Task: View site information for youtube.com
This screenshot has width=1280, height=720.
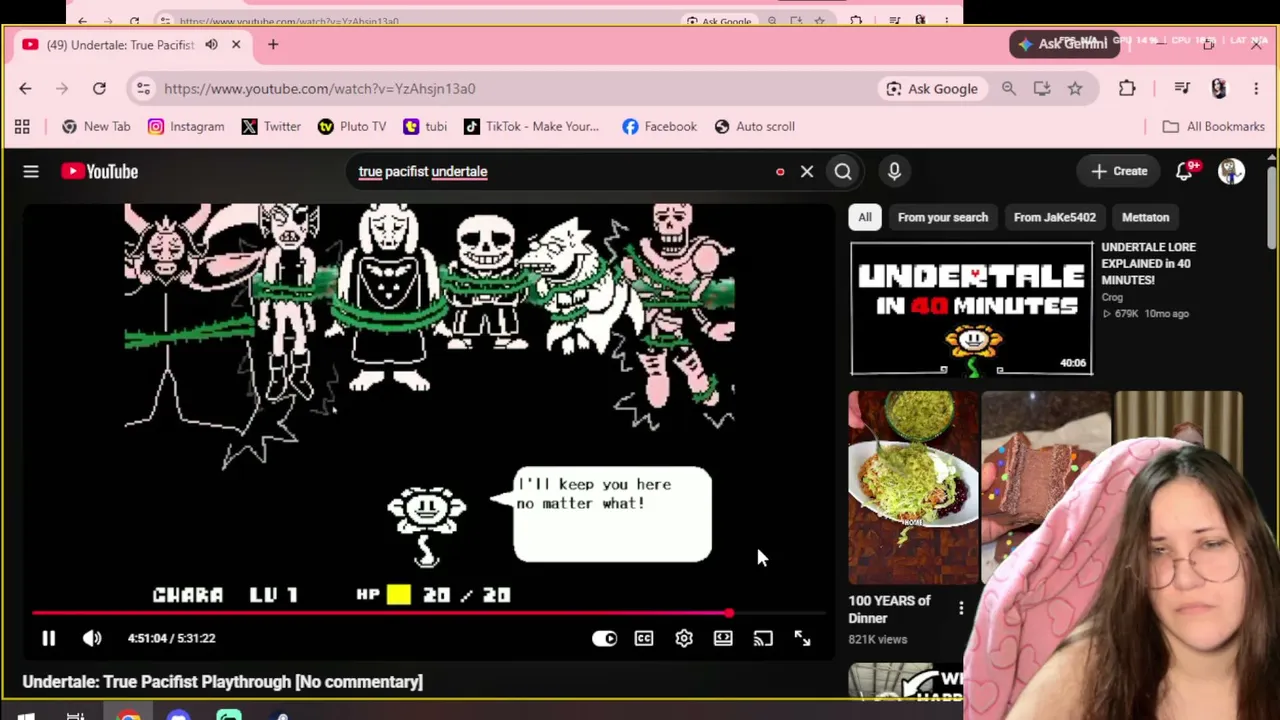Action: click(x=143, y=89)
